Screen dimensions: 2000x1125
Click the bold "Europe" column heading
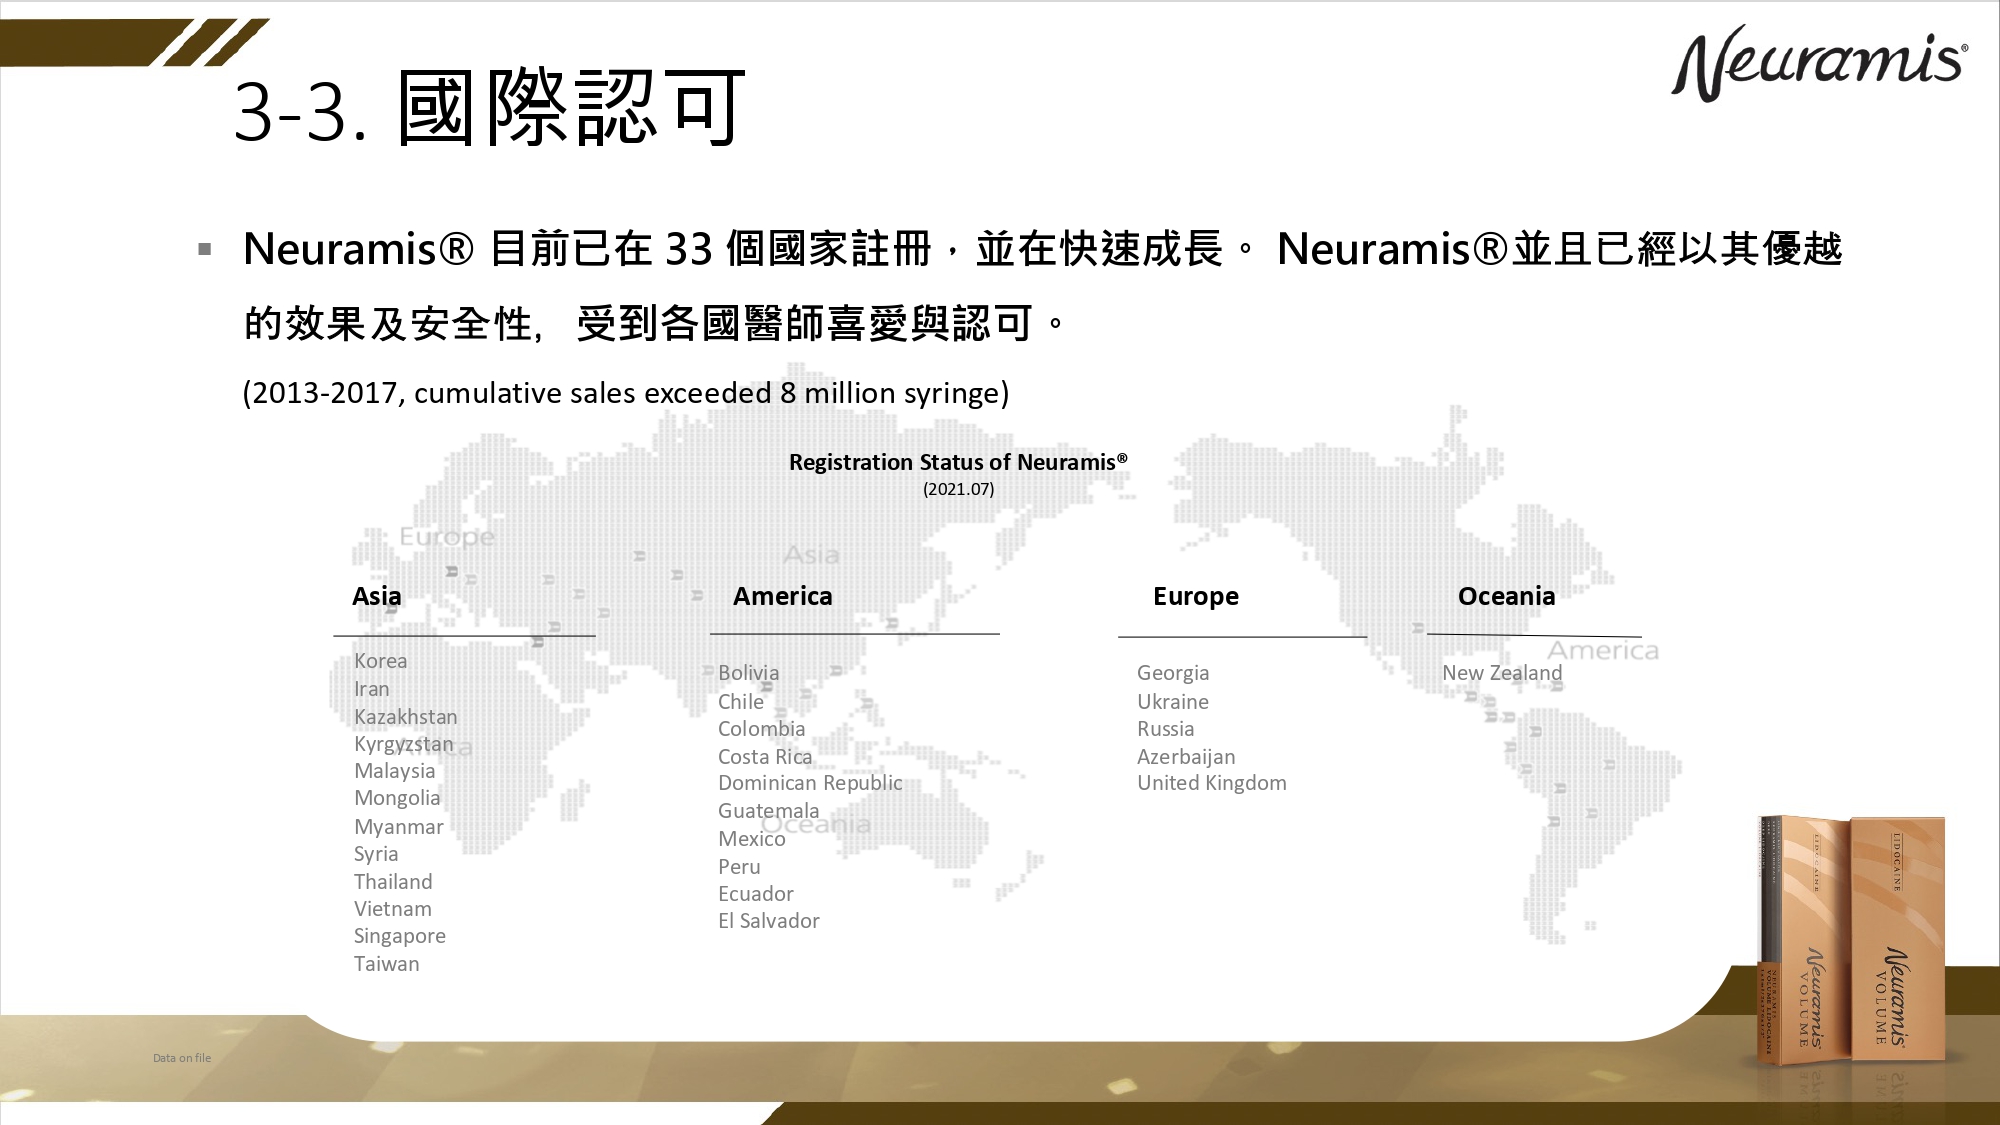tap(1196, 597)
